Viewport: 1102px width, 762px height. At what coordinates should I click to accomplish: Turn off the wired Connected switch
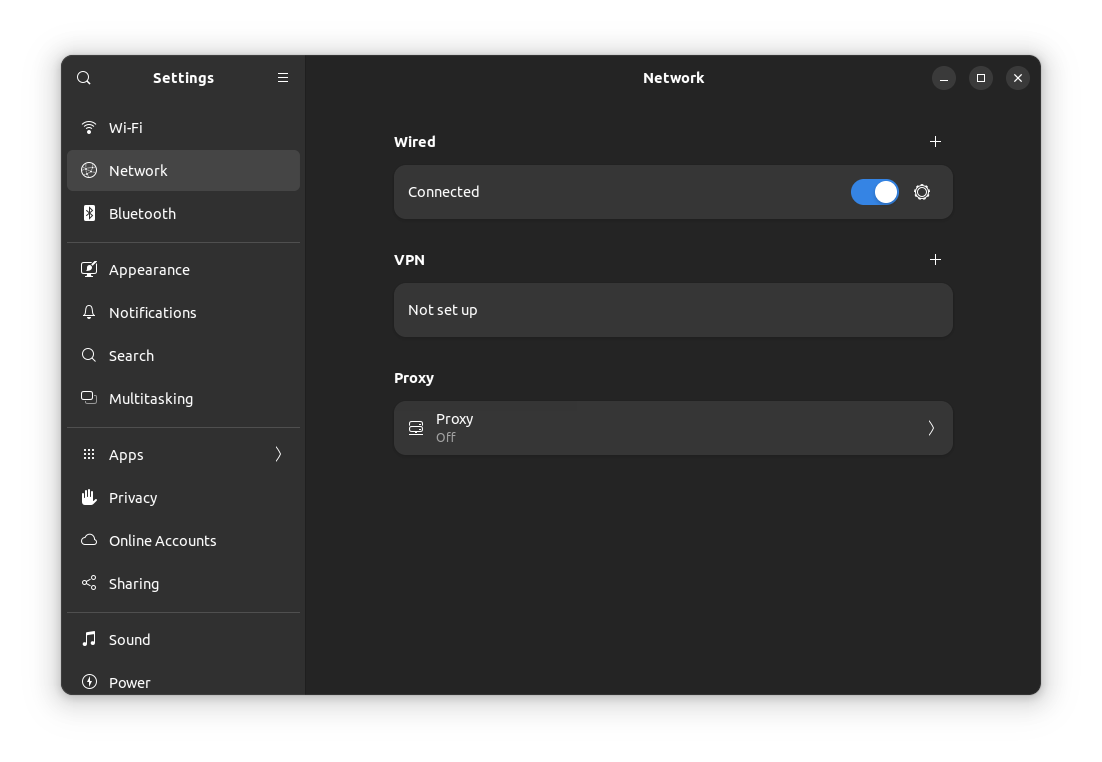(x=874, y=192)
